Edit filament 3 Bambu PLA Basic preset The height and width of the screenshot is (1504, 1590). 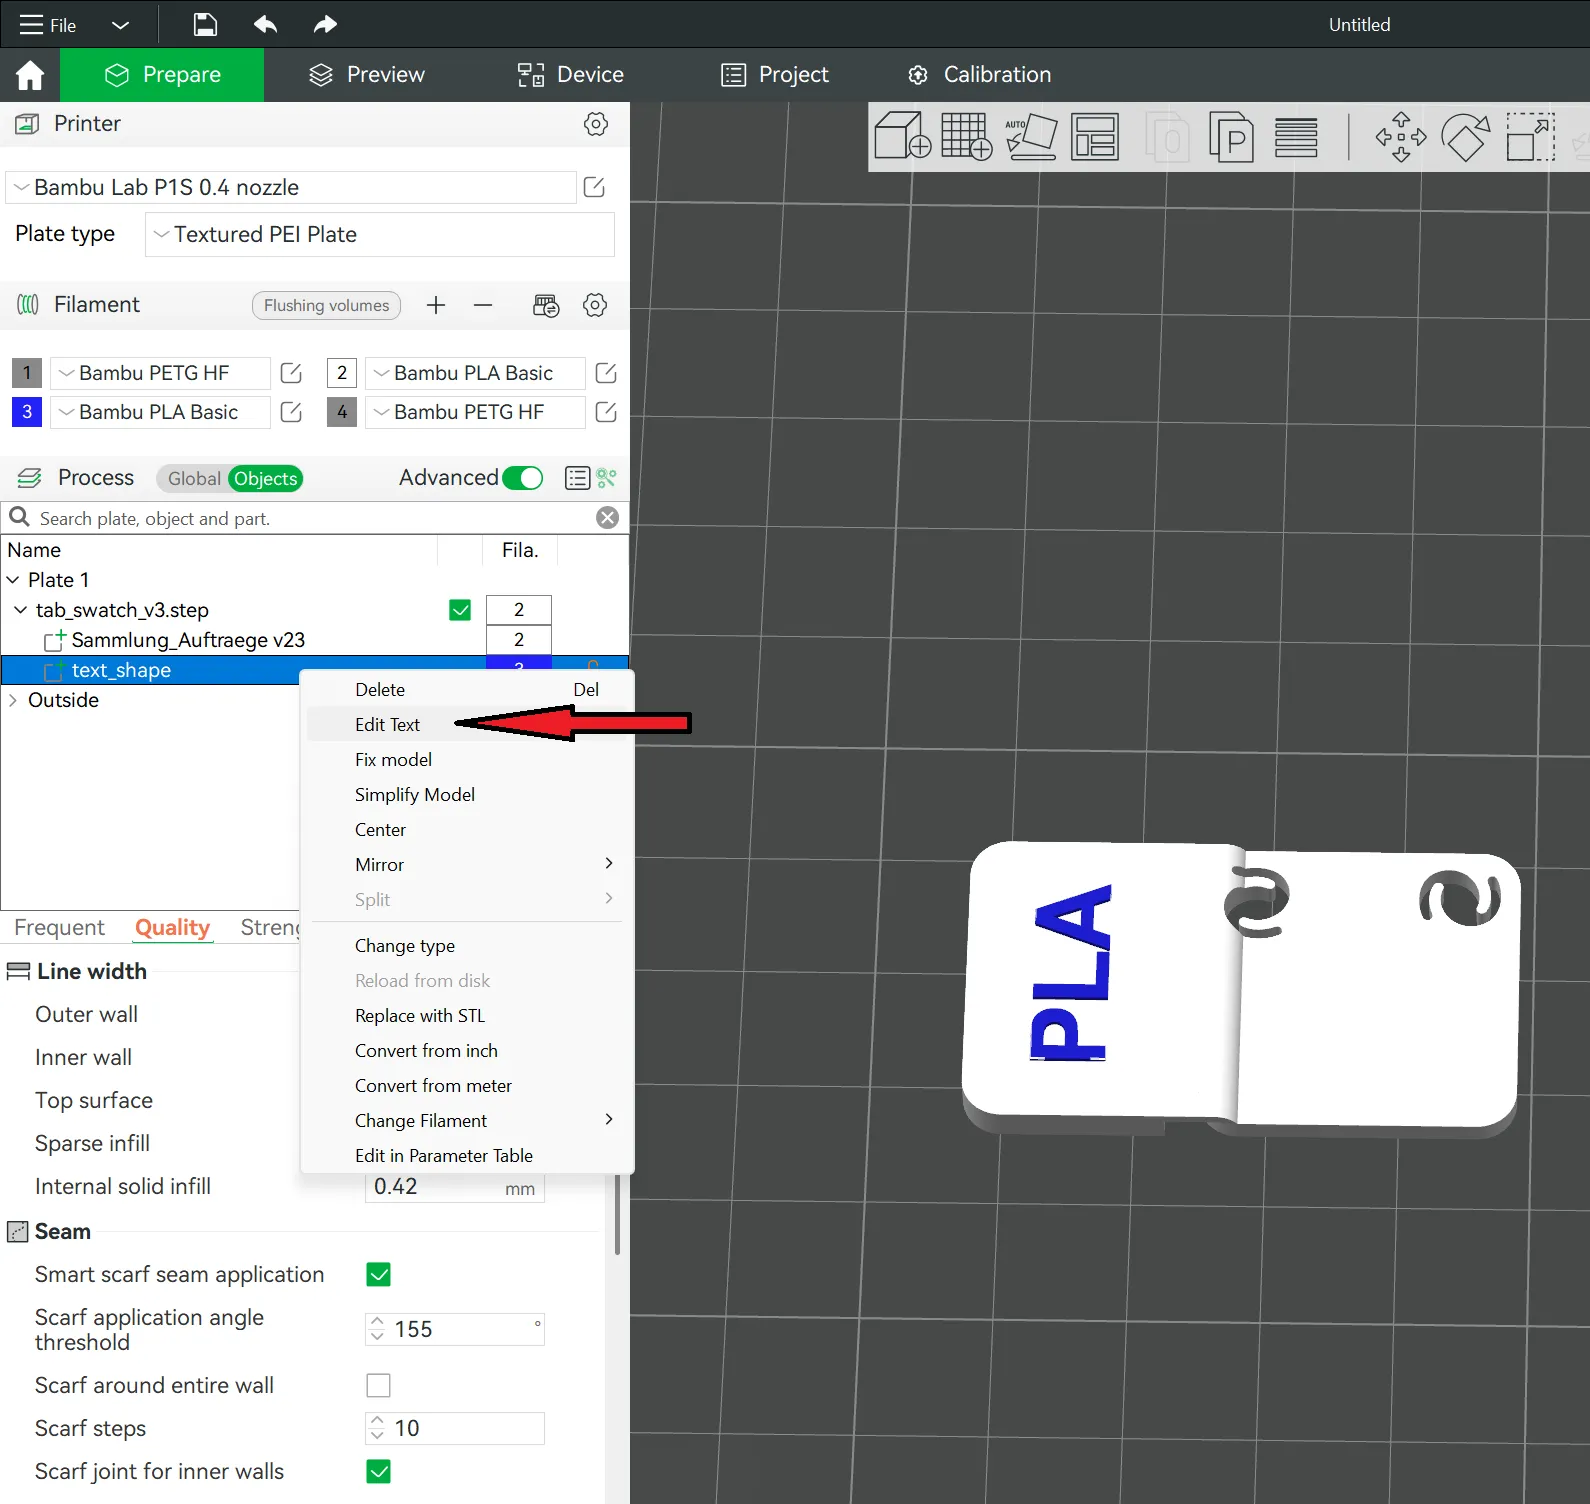(x=291, y=412)
